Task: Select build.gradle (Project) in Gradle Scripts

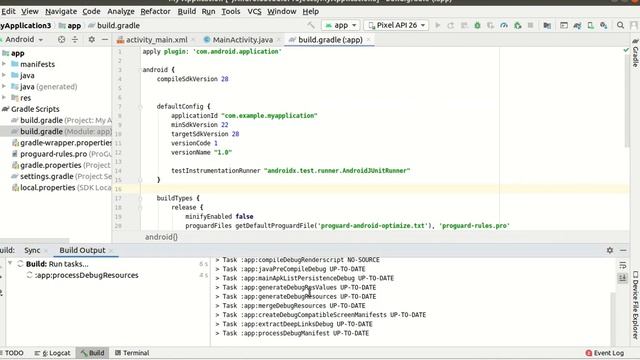Action: click(61, 120)
